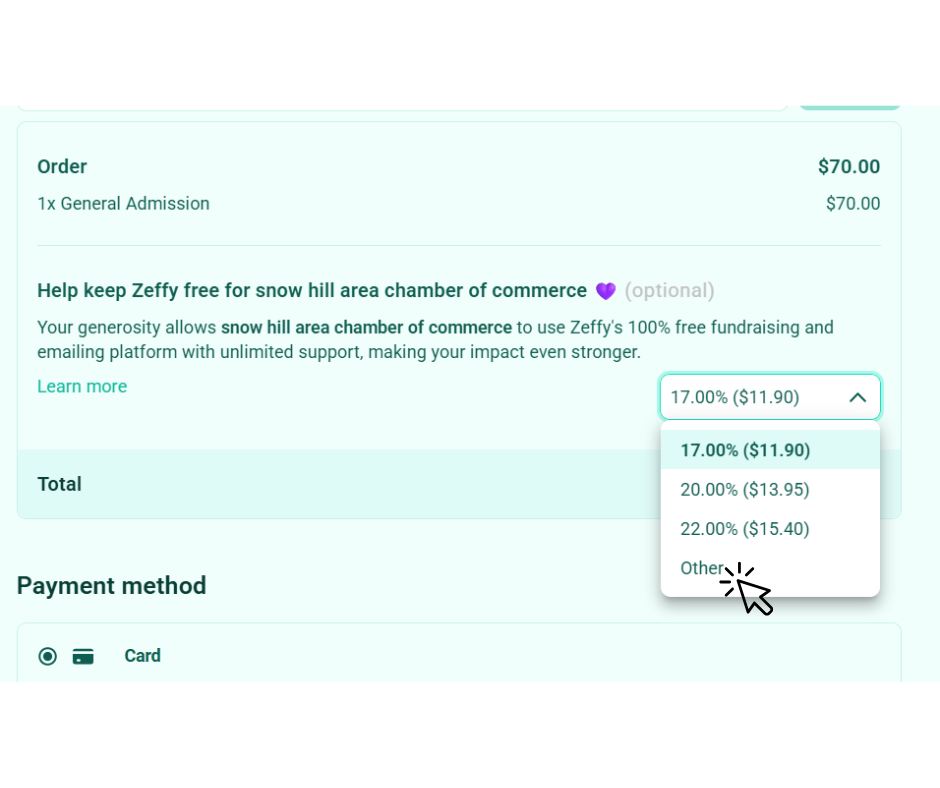Pick the 22.00% ($15.40) contribution option
The width and height of the screenshot is (940, 788).
(x=770, y=529)
